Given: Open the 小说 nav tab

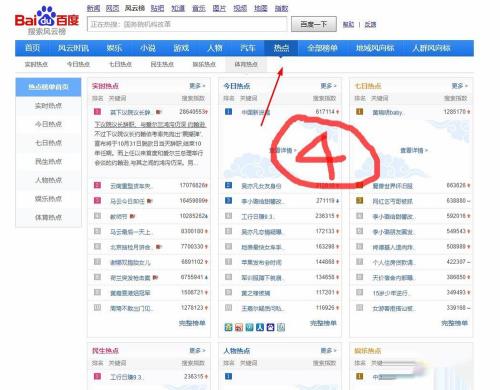Looking at the screenshot, I should coord(148,48).
